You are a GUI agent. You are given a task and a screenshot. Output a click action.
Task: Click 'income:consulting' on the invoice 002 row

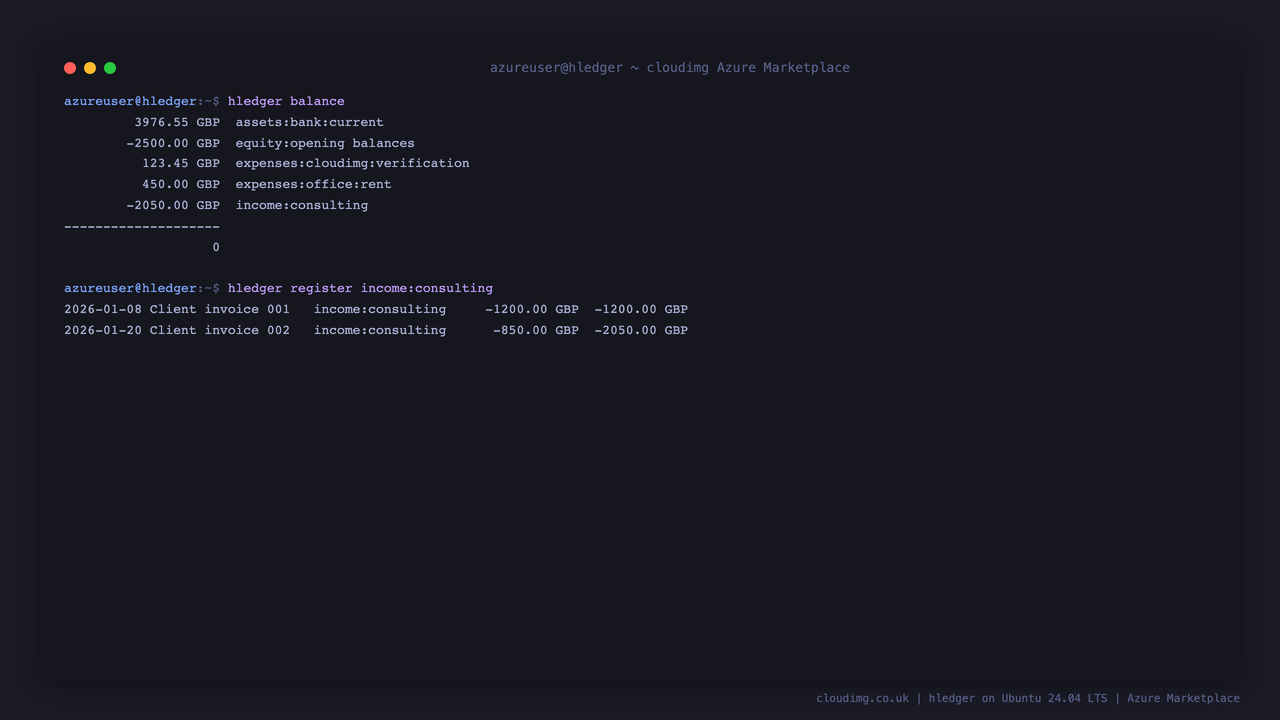coord(380,330)
